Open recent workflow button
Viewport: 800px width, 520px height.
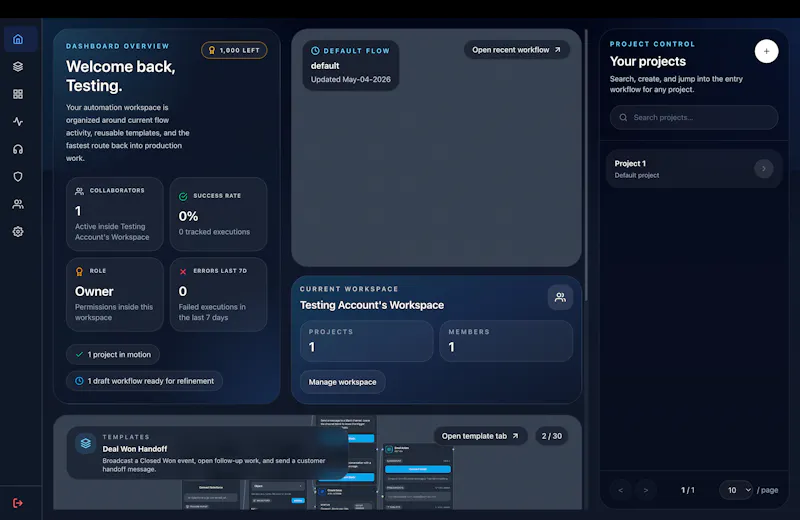(516, 50)
